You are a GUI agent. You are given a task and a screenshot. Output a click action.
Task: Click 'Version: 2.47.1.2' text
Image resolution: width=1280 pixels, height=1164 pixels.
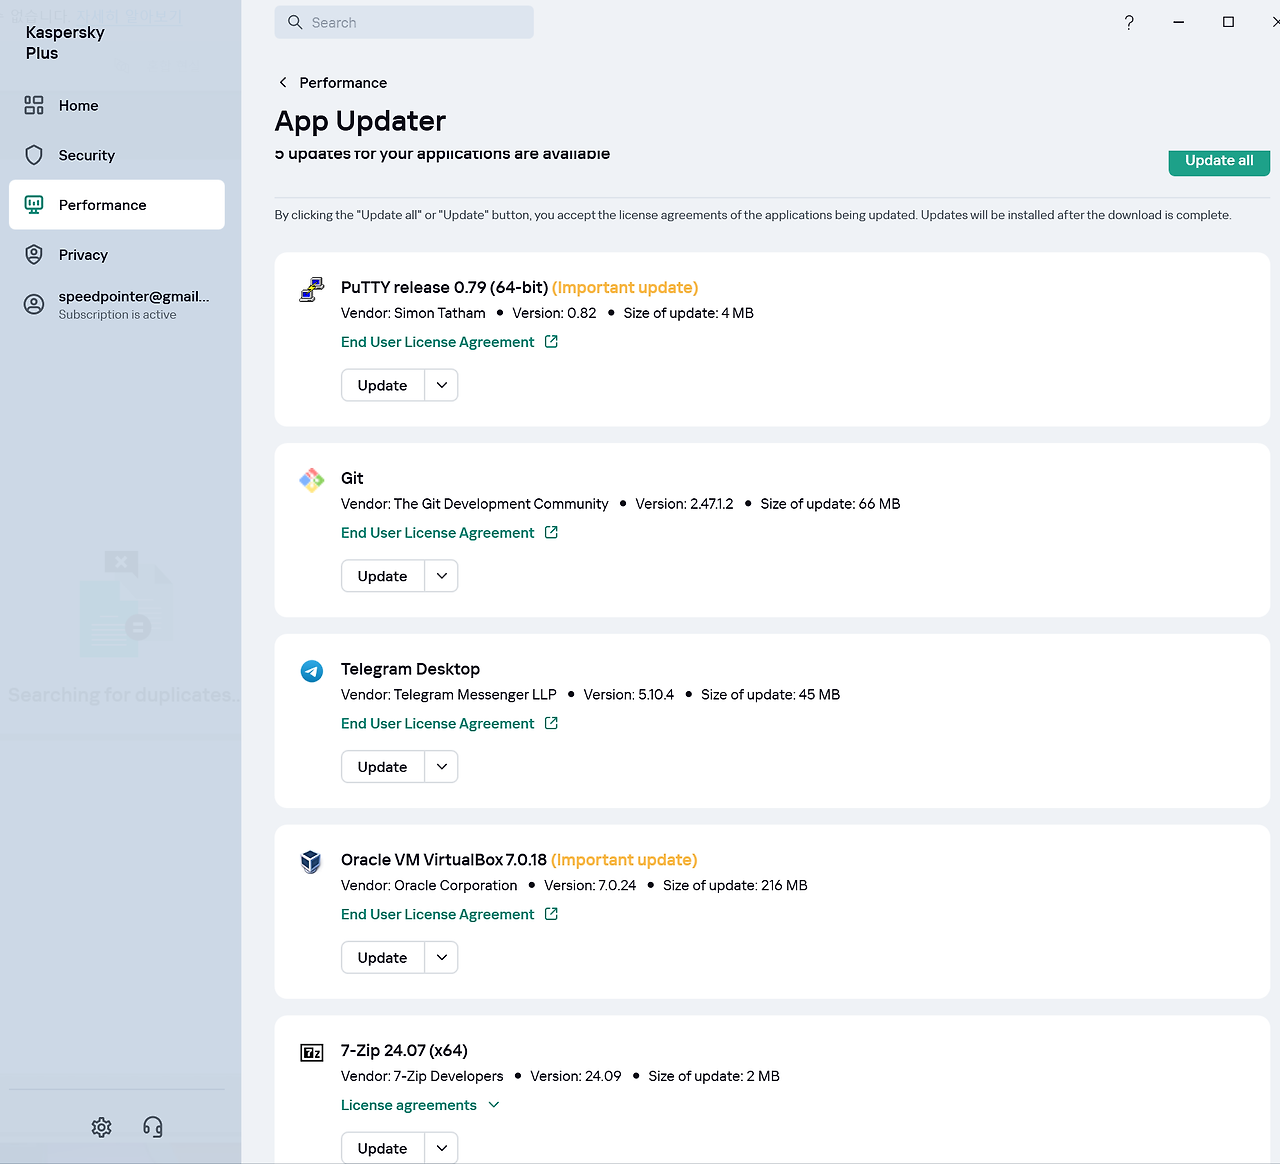tap(684, 504)
